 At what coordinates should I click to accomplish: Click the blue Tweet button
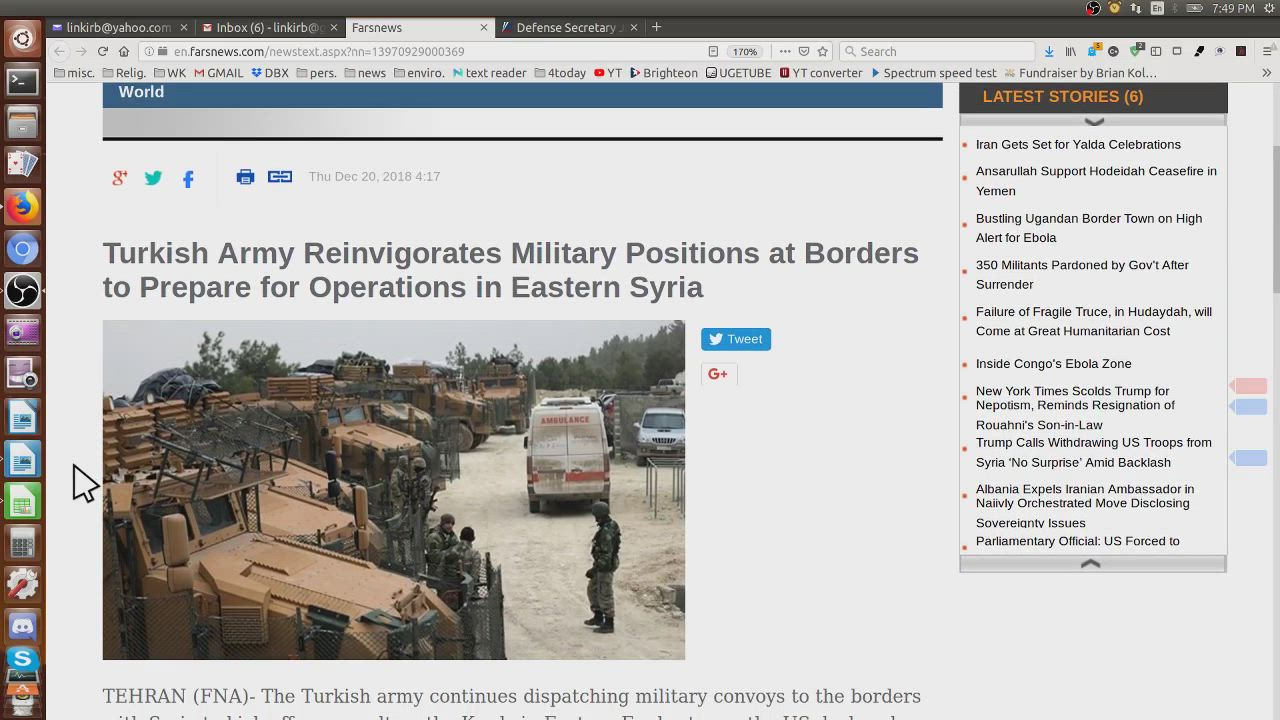point(735,339)
